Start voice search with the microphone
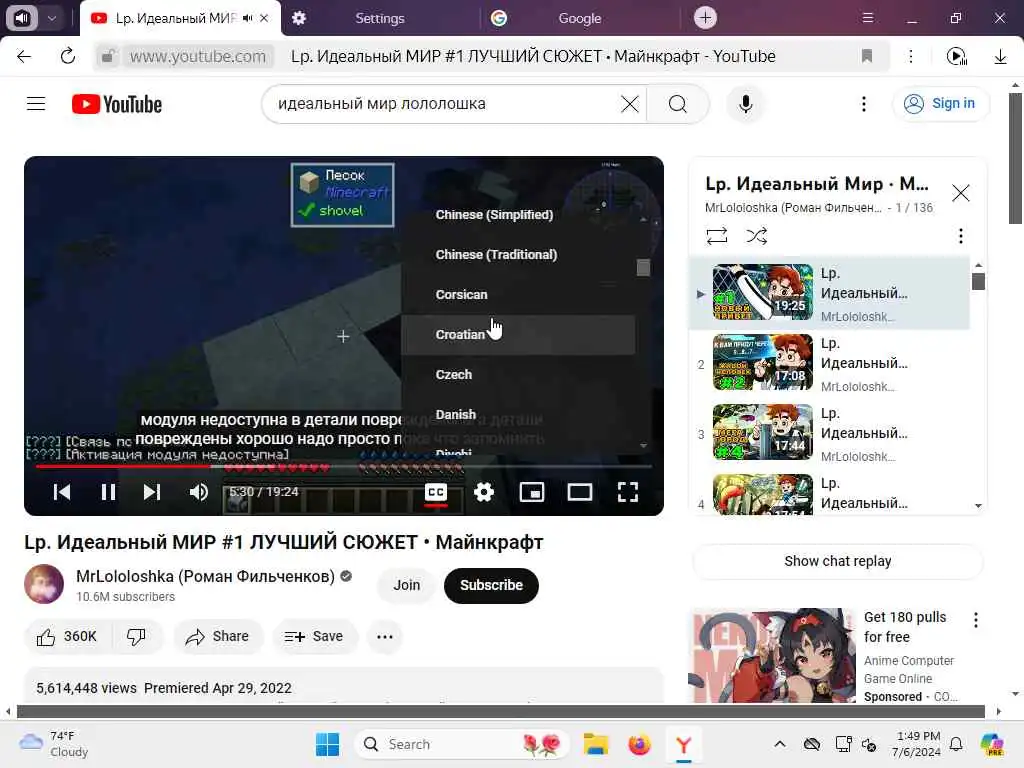This screenshot has height=768, width=1024. tap(745, 104)
